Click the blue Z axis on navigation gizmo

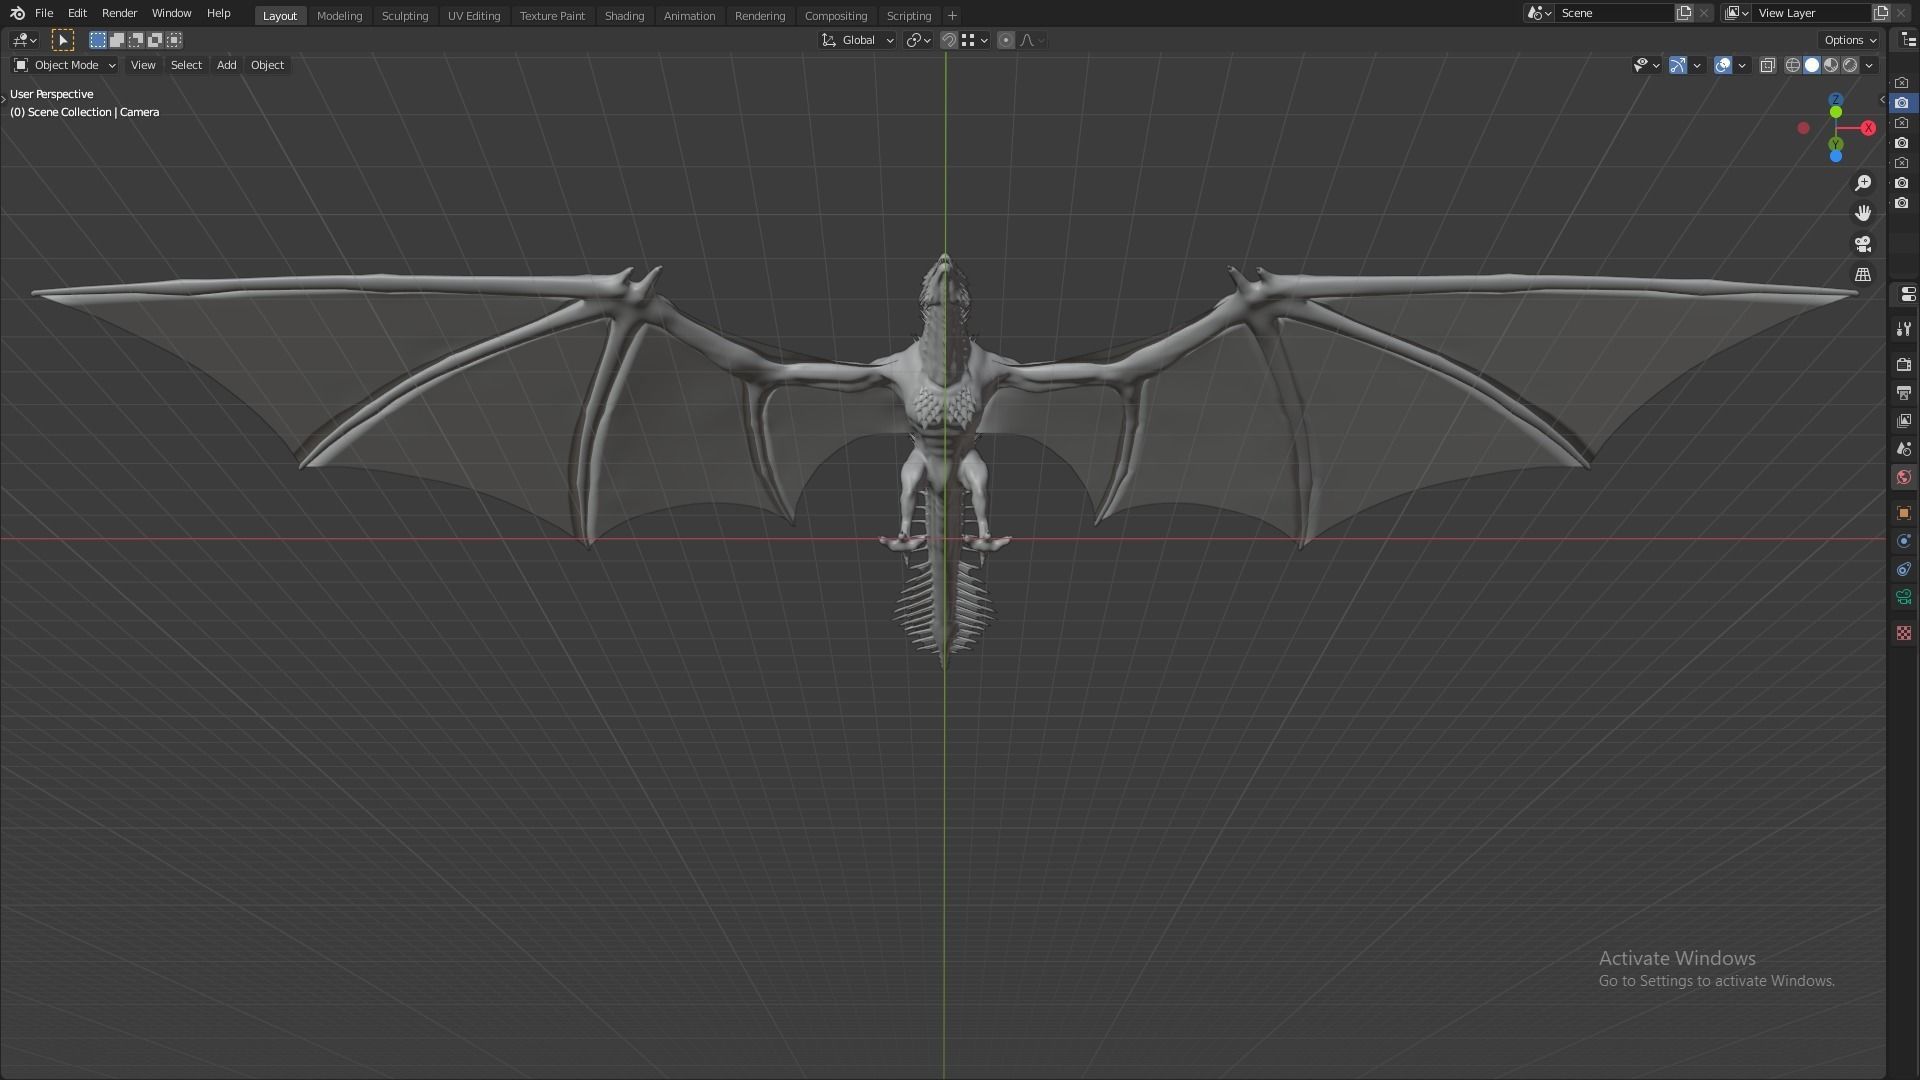1836,100
